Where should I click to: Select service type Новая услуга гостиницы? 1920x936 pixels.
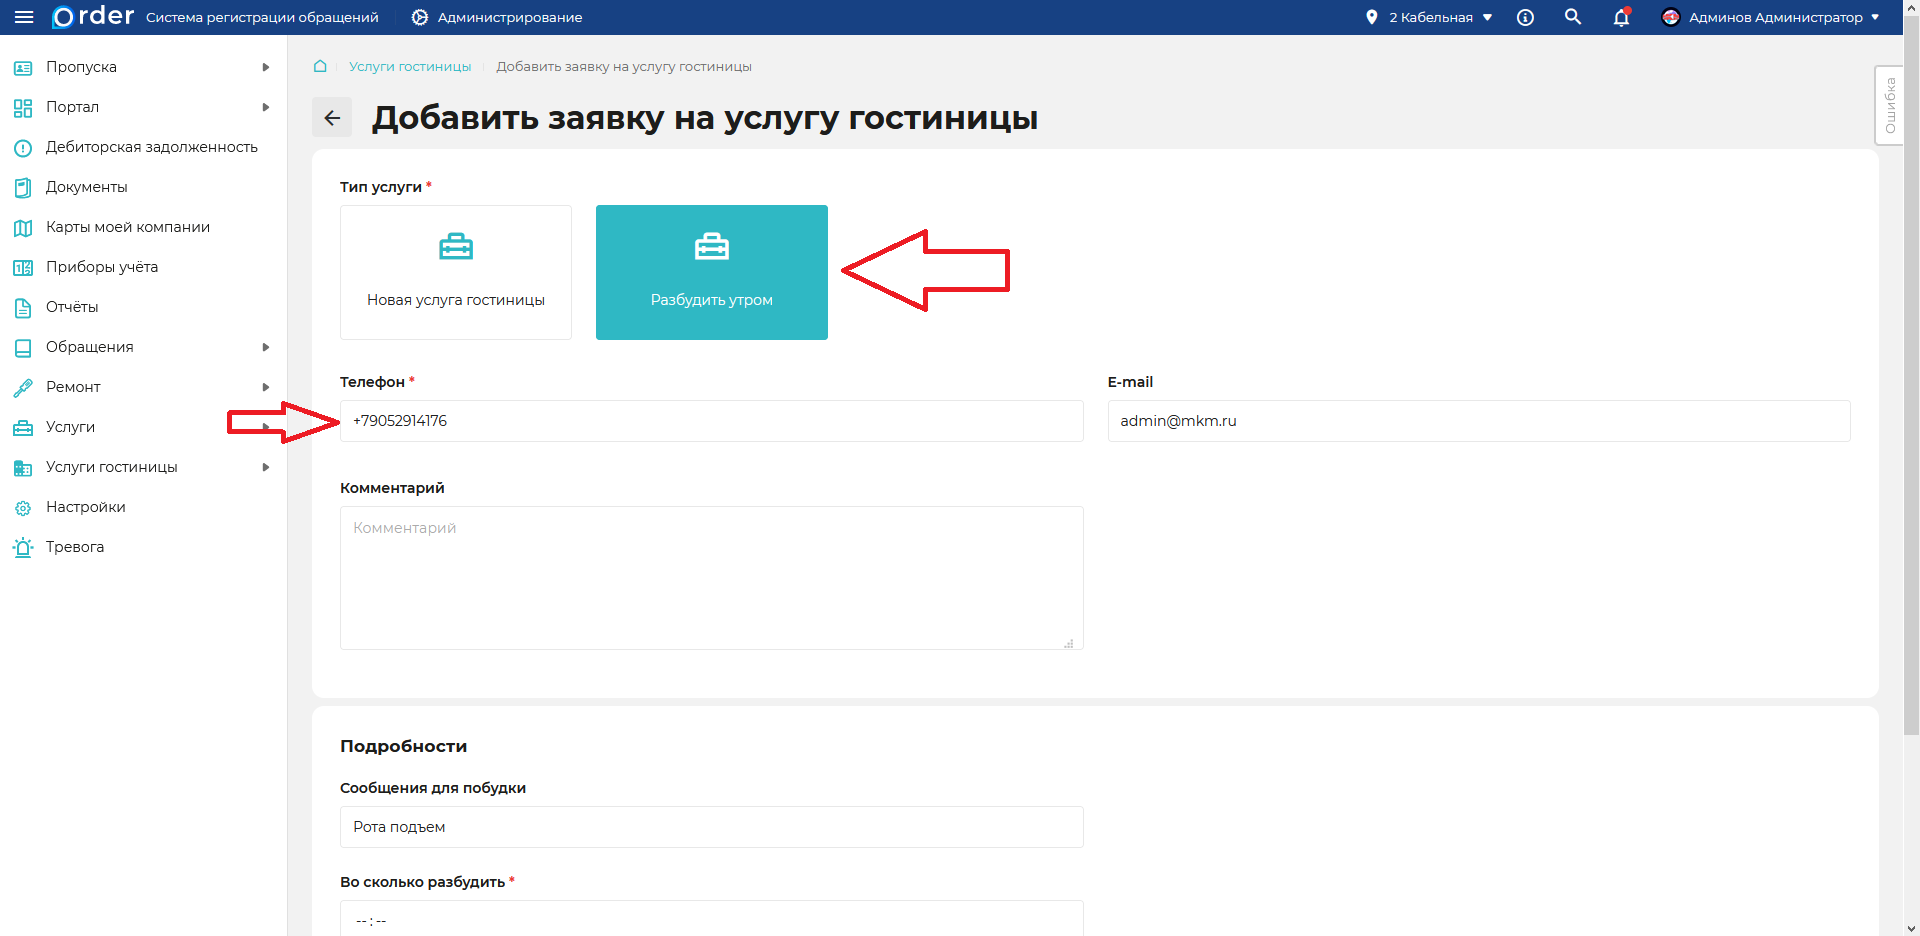pos(455,272)
